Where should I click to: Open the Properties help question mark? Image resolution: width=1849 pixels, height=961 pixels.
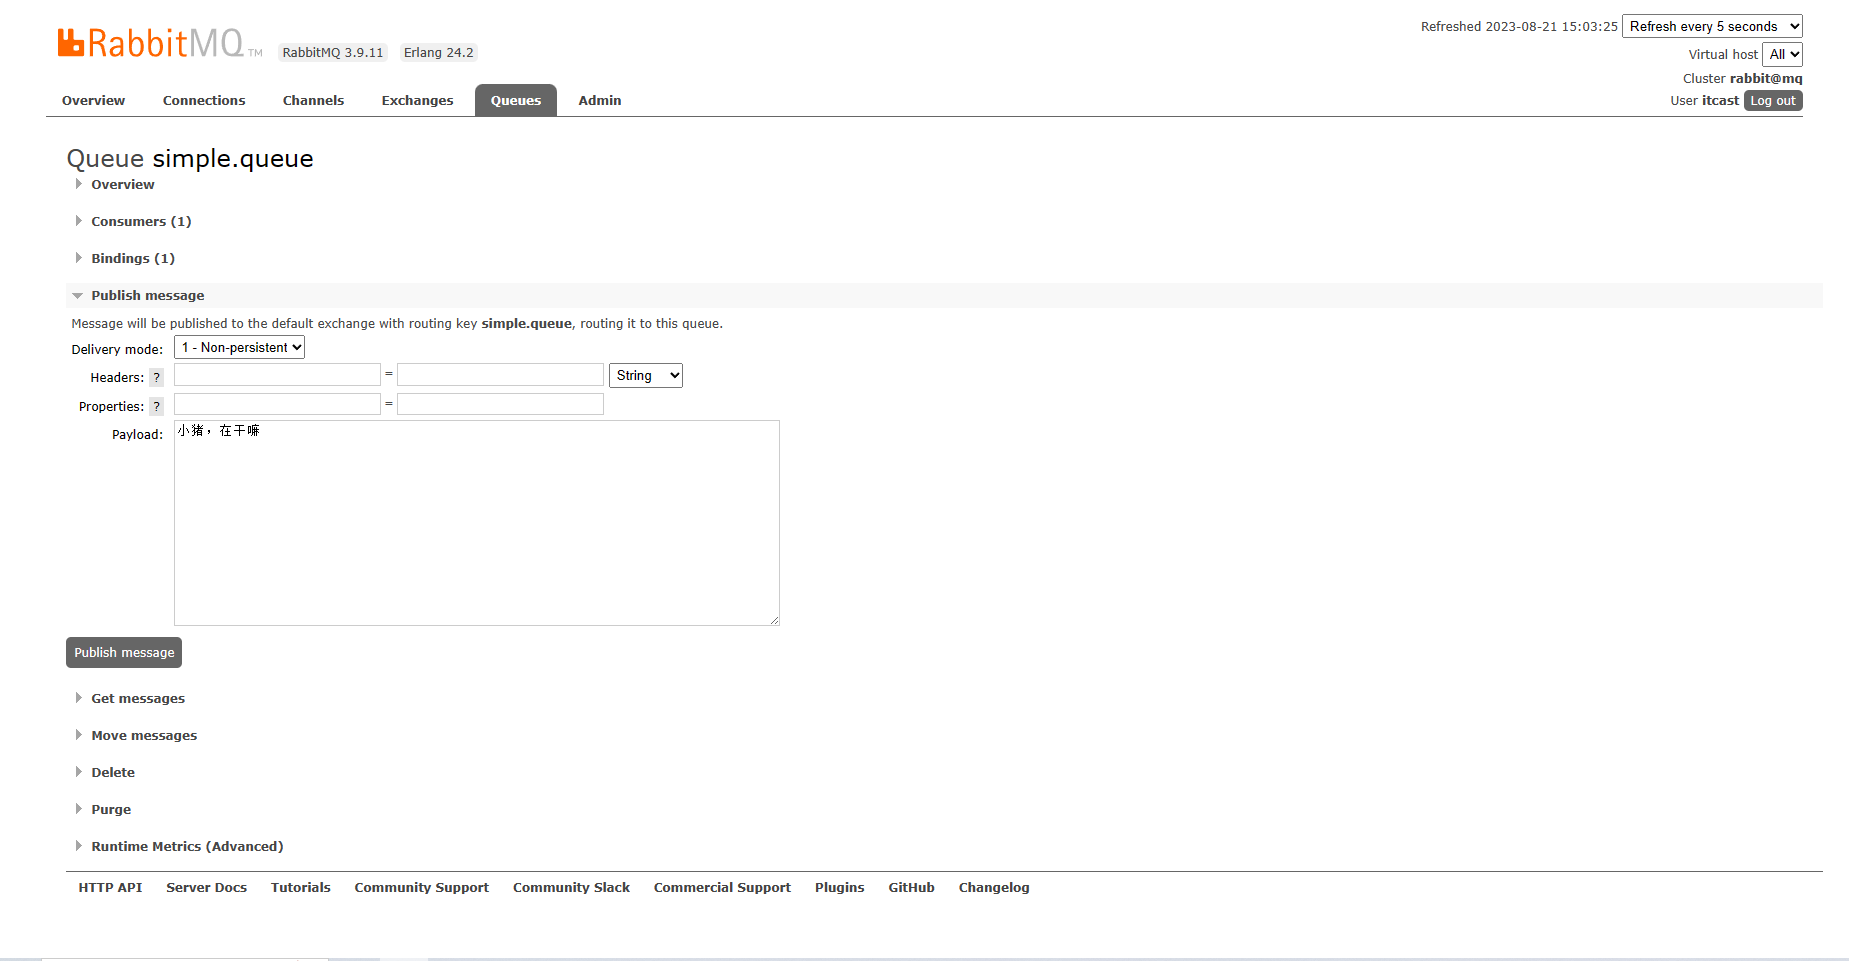(156, 406)
